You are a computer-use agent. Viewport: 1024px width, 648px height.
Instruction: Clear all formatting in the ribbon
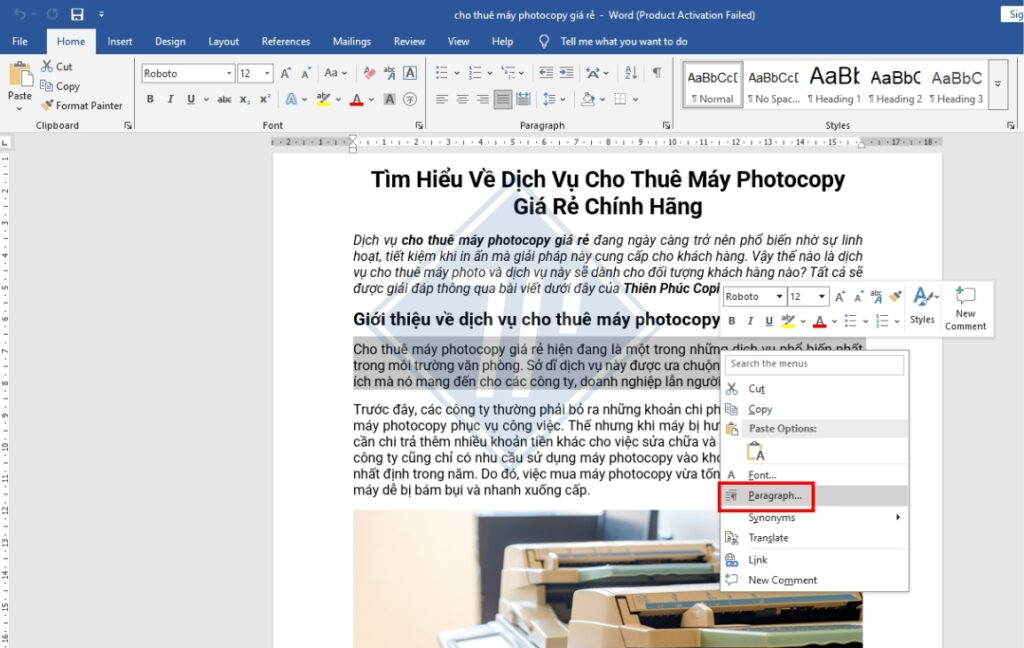tap(369, 73)
